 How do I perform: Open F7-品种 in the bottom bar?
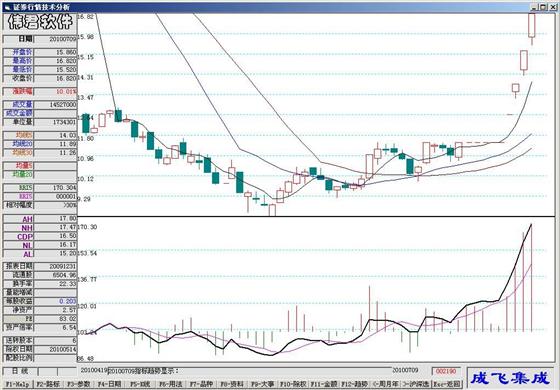point(201,385)
